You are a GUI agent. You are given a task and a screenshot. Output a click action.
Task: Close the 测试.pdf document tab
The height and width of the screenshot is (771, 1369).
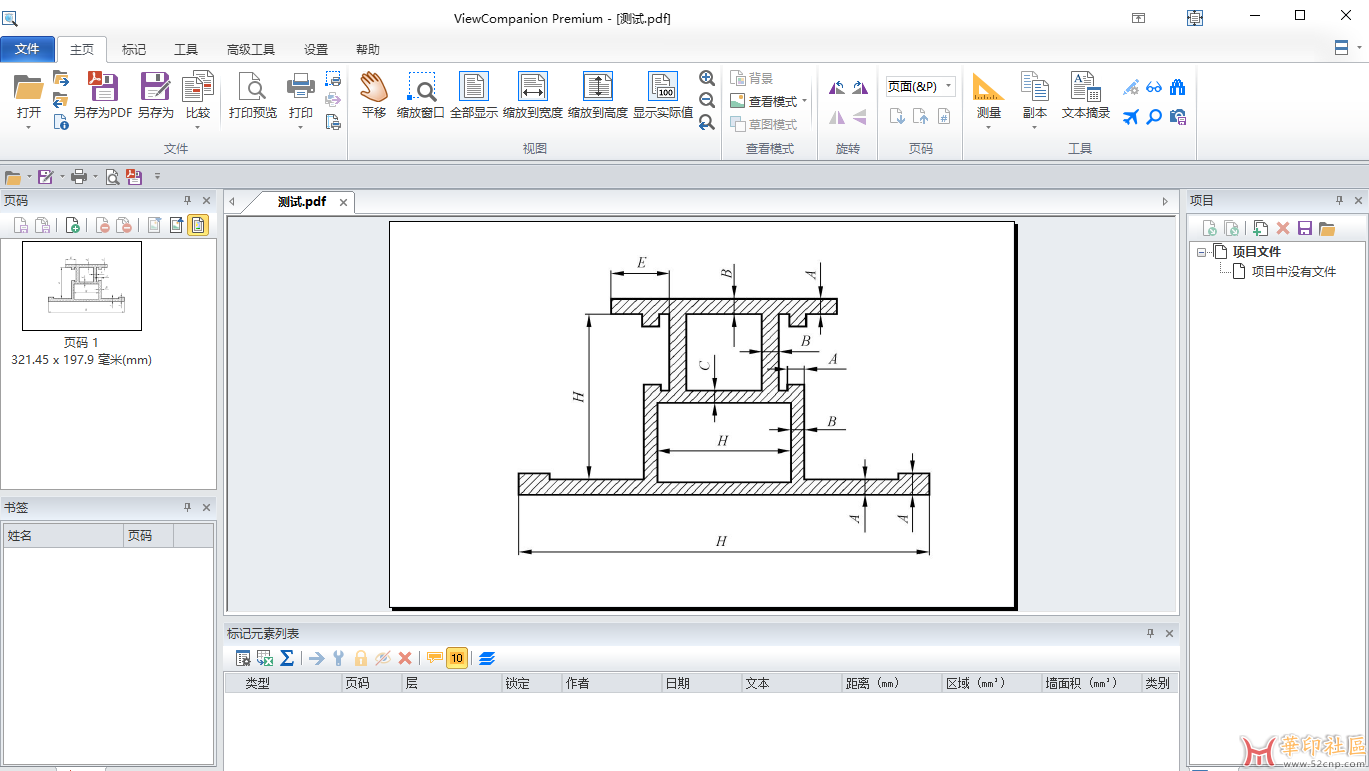(343, 202)
